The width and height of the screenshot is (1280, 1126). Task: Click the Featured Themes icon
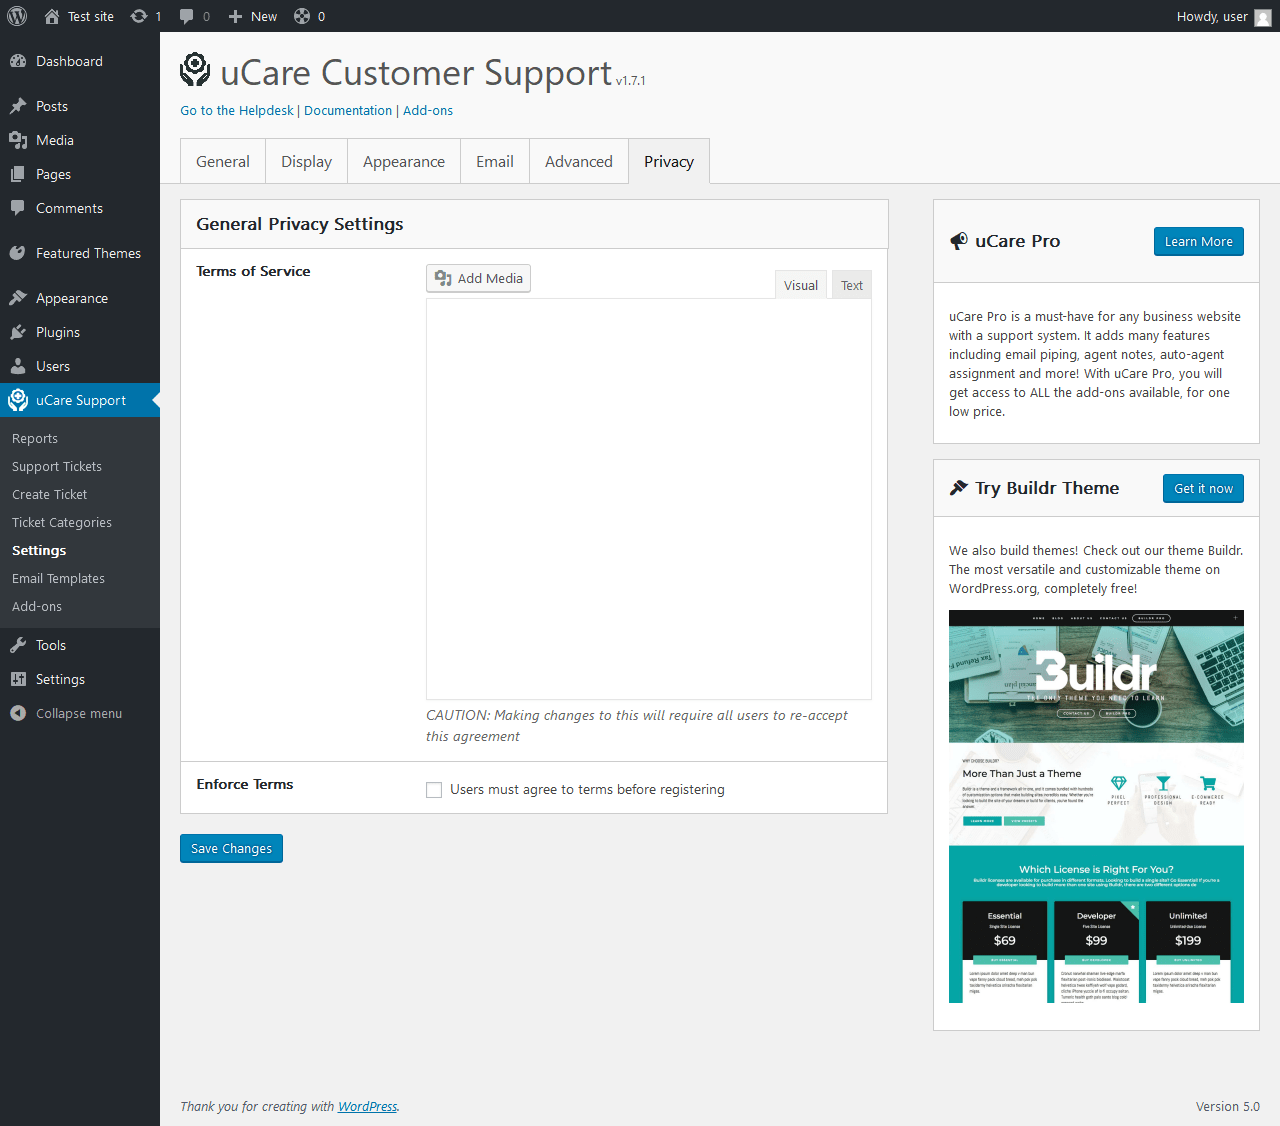tap(18, 253)
